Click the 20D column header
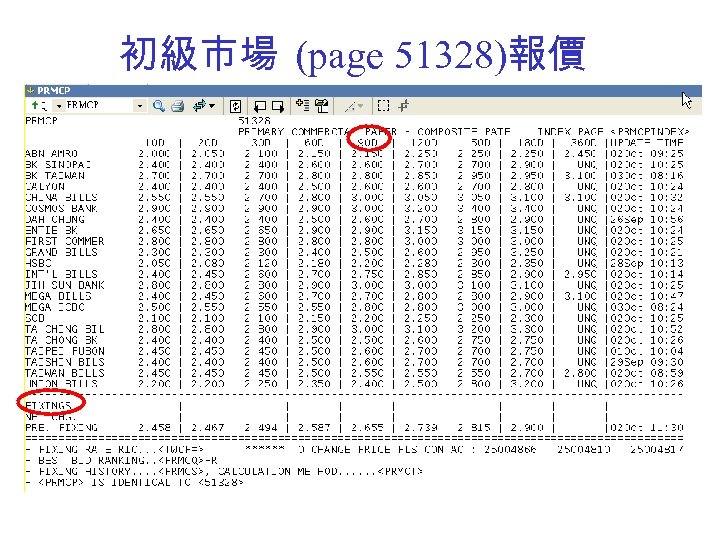The width and height of the screenshot is (720, 540). [208, 142]
